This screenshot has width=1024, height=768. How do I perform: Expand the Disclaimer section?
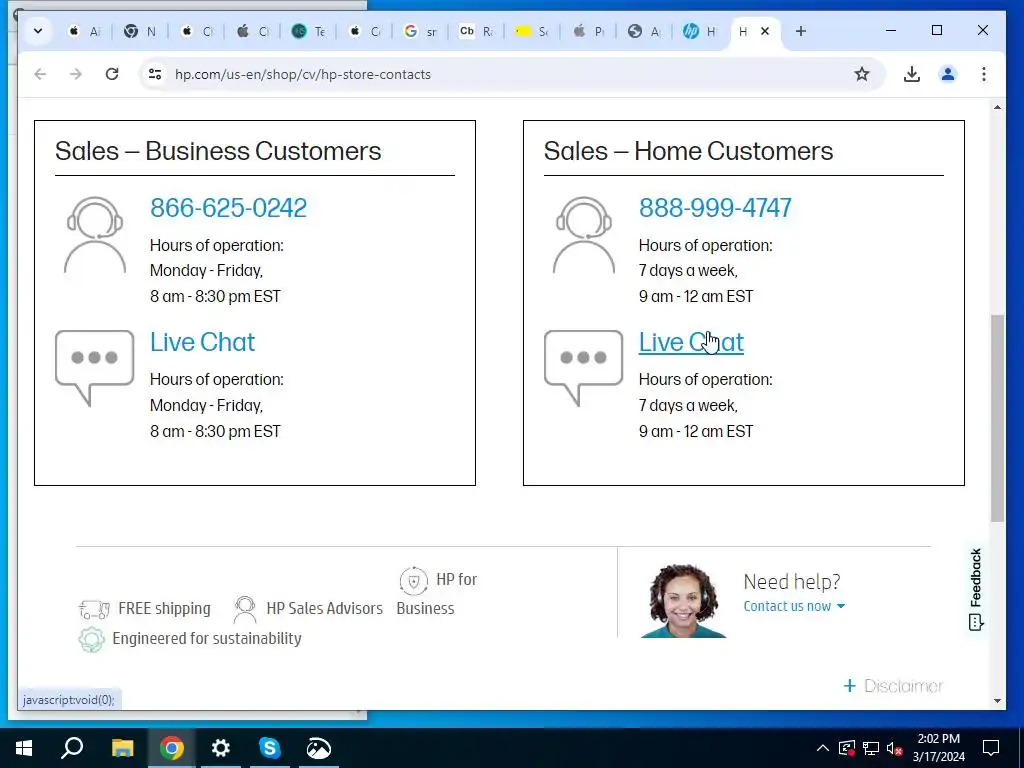point(893,686)
